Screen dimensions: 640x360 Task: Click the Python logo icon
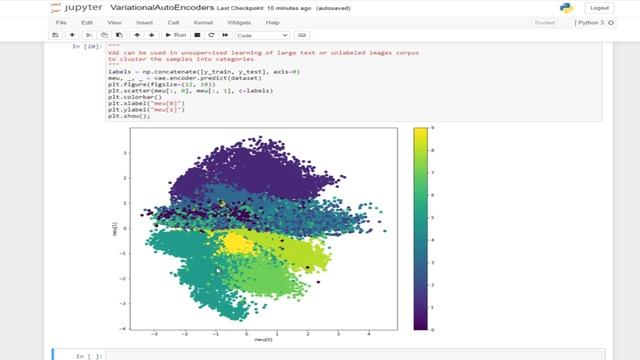[567, 8]
